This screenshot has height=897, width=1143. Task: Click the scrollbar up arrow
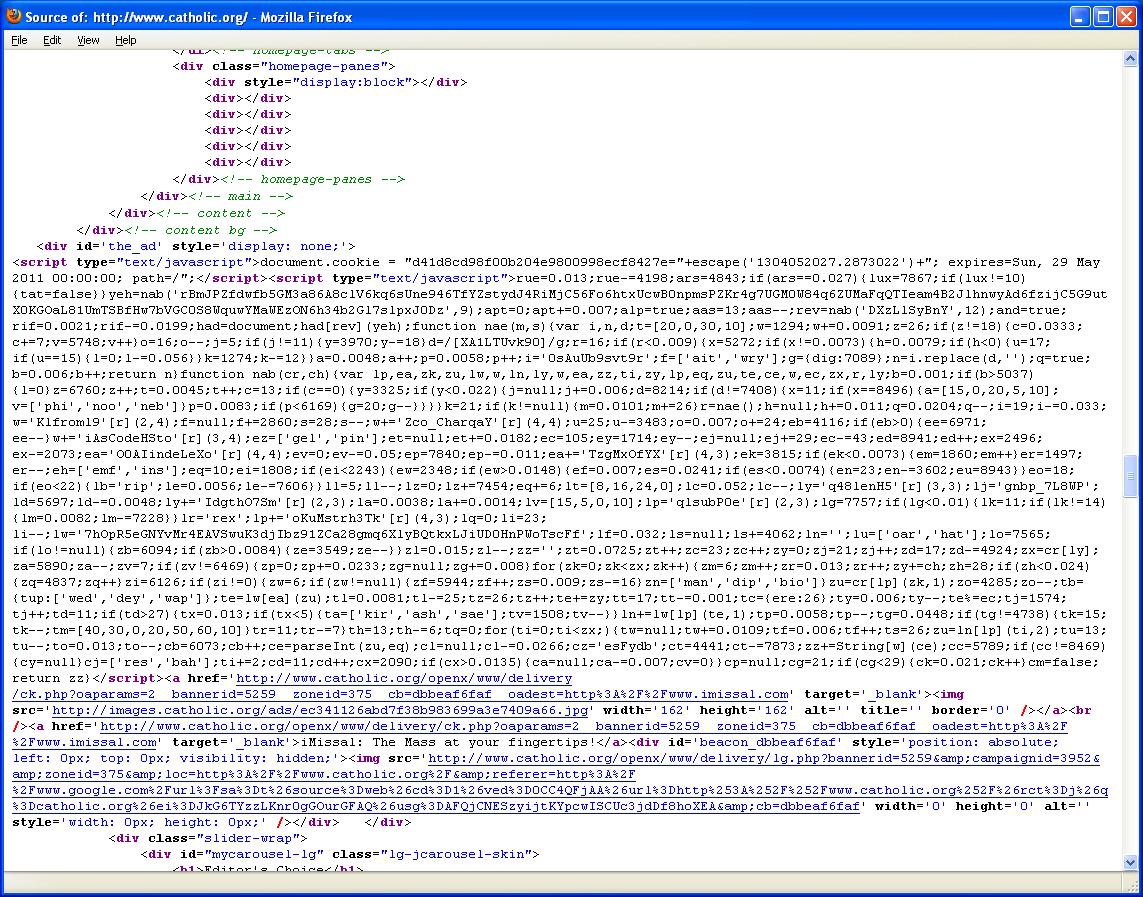[x=1132, y=57]
